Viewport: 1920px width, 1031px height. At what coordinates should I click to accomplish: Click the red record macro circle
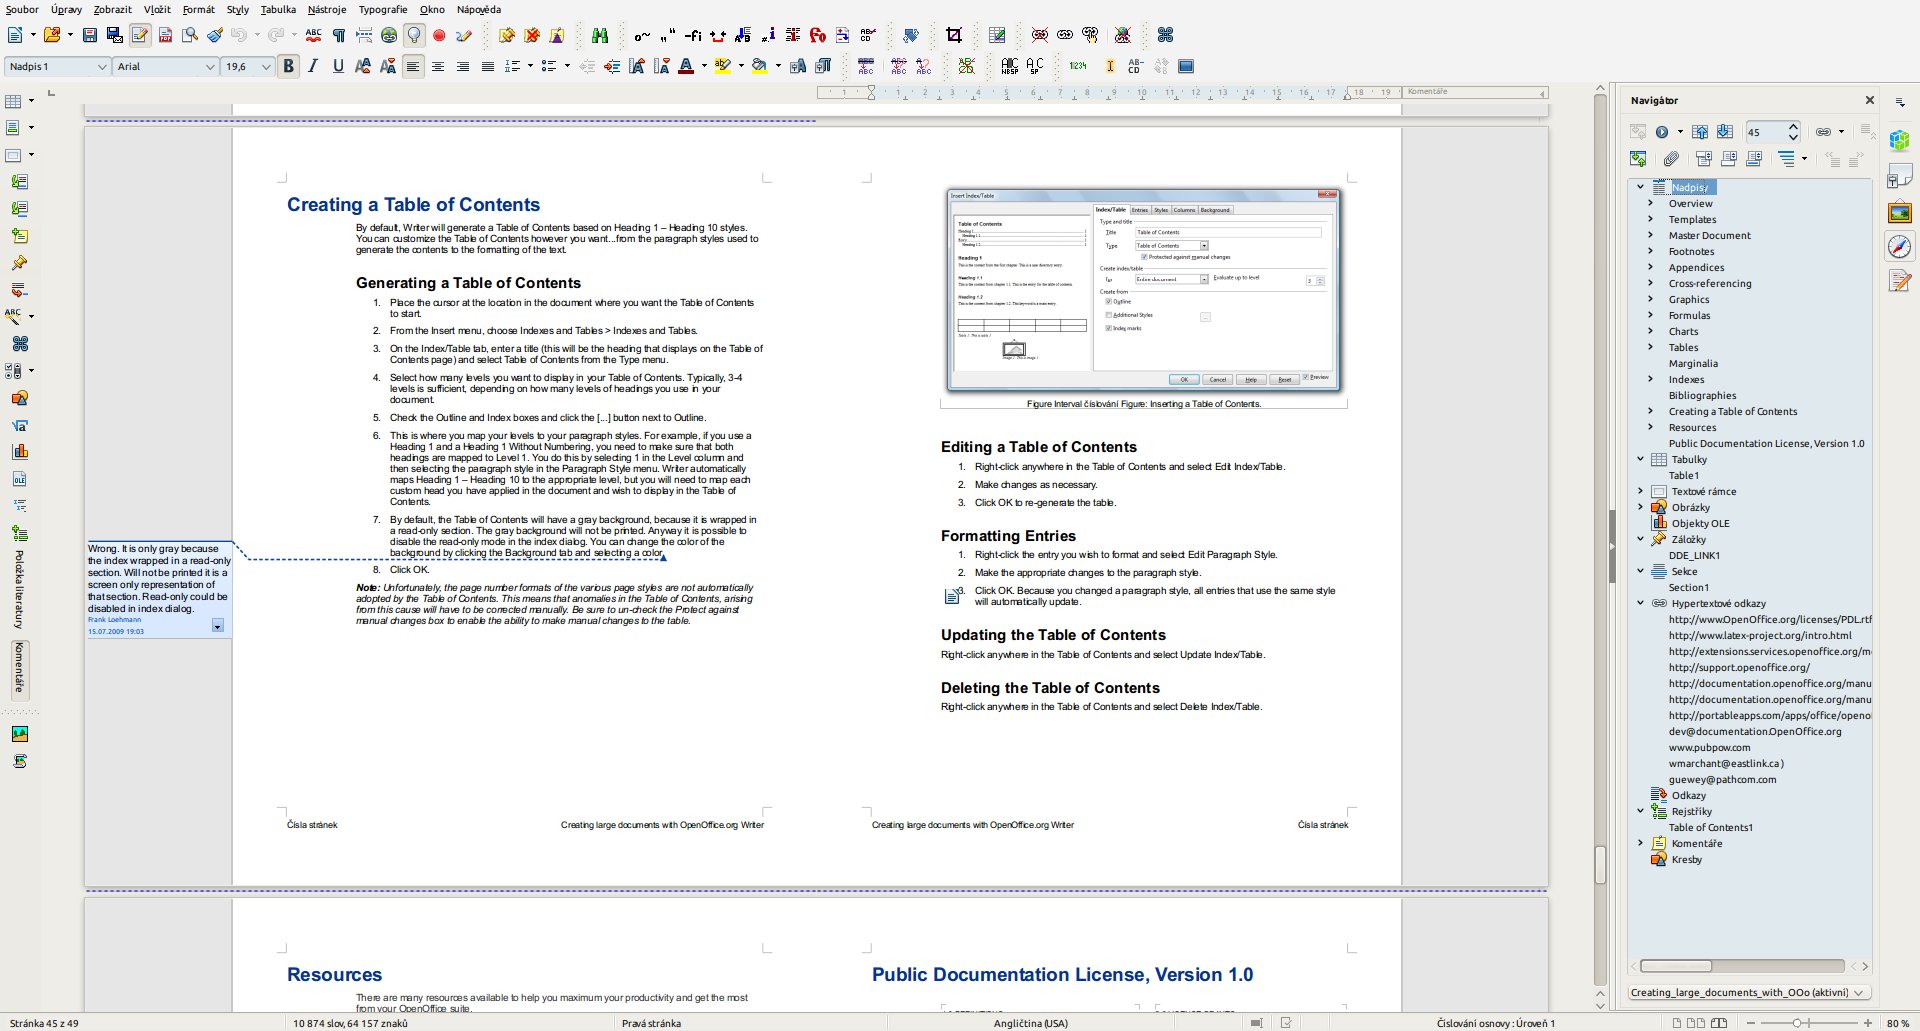439,35
